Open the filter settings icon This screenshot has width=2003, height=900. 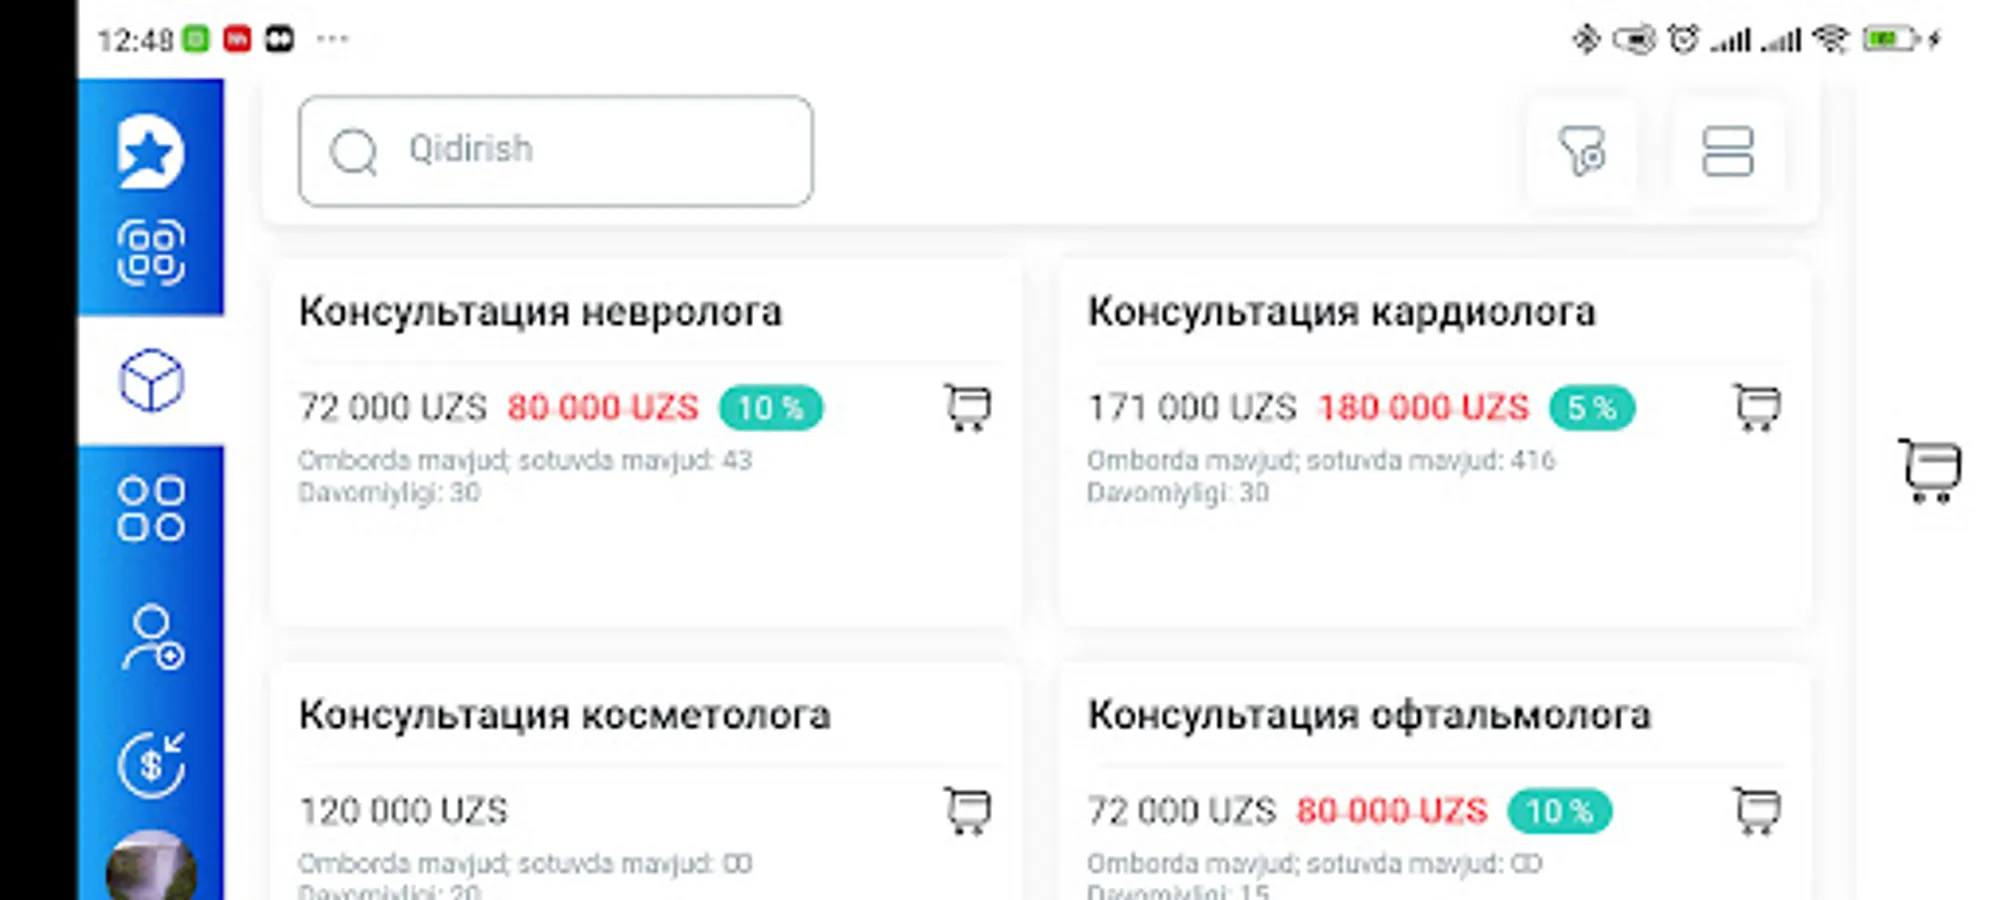click(1582, 152)
